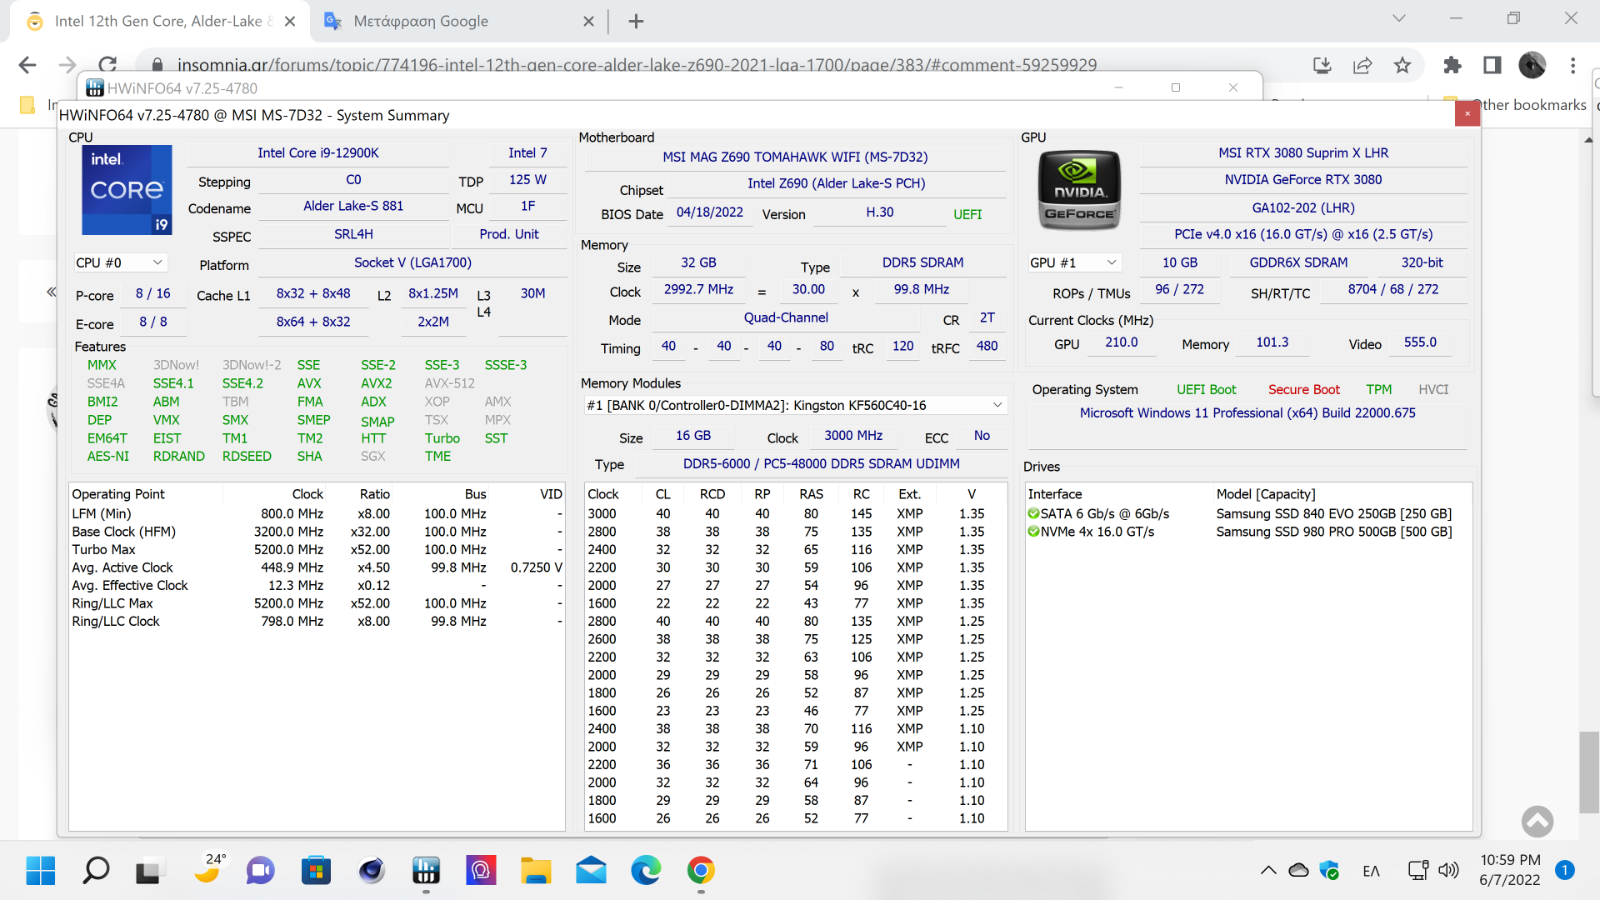Click the BIOS date 04/18/2022

(710, 212)
